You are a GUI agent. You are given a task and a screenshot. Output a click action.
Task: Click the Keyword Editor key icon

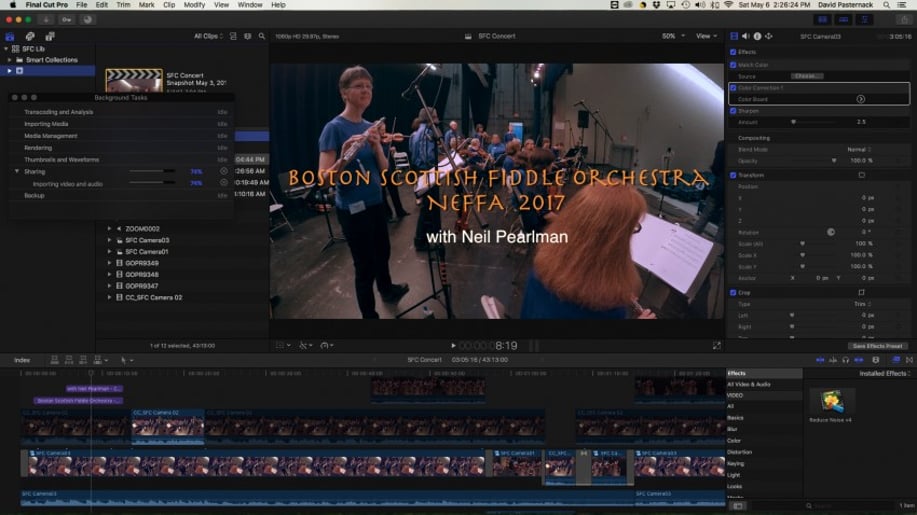pyautogui.click(x=67, y=19)
